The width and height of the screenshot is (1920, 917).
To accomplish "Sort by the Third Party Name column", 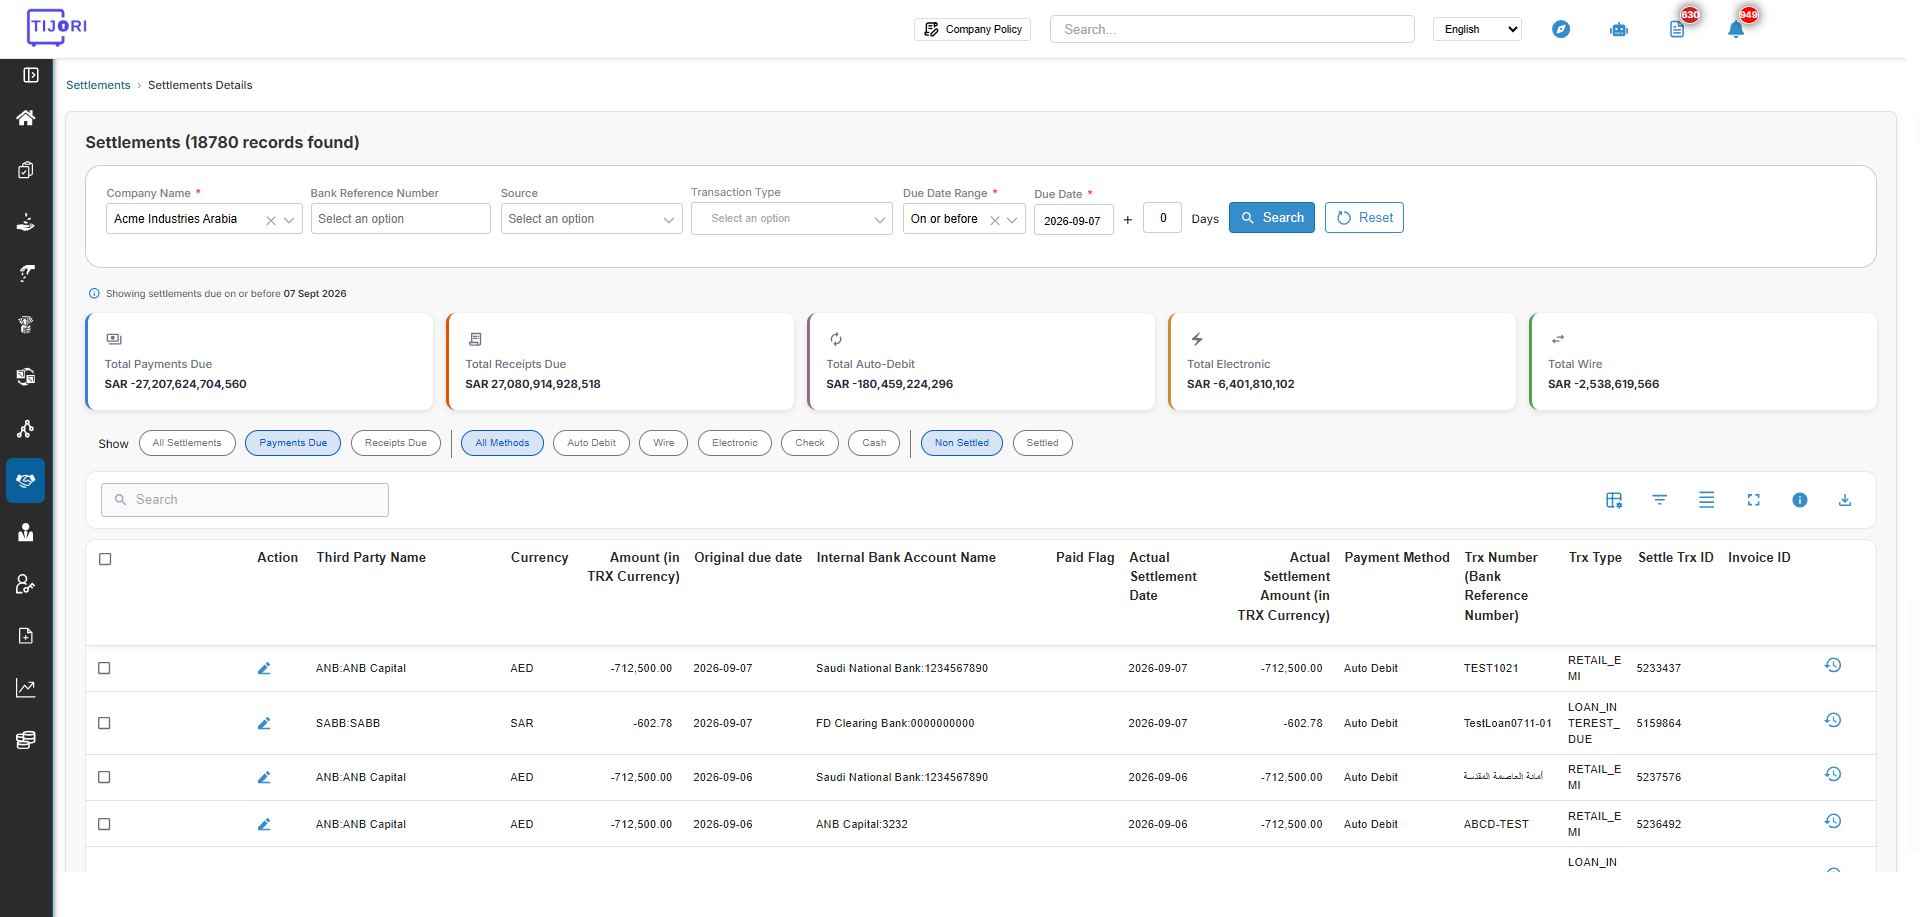I will point(371,558).
